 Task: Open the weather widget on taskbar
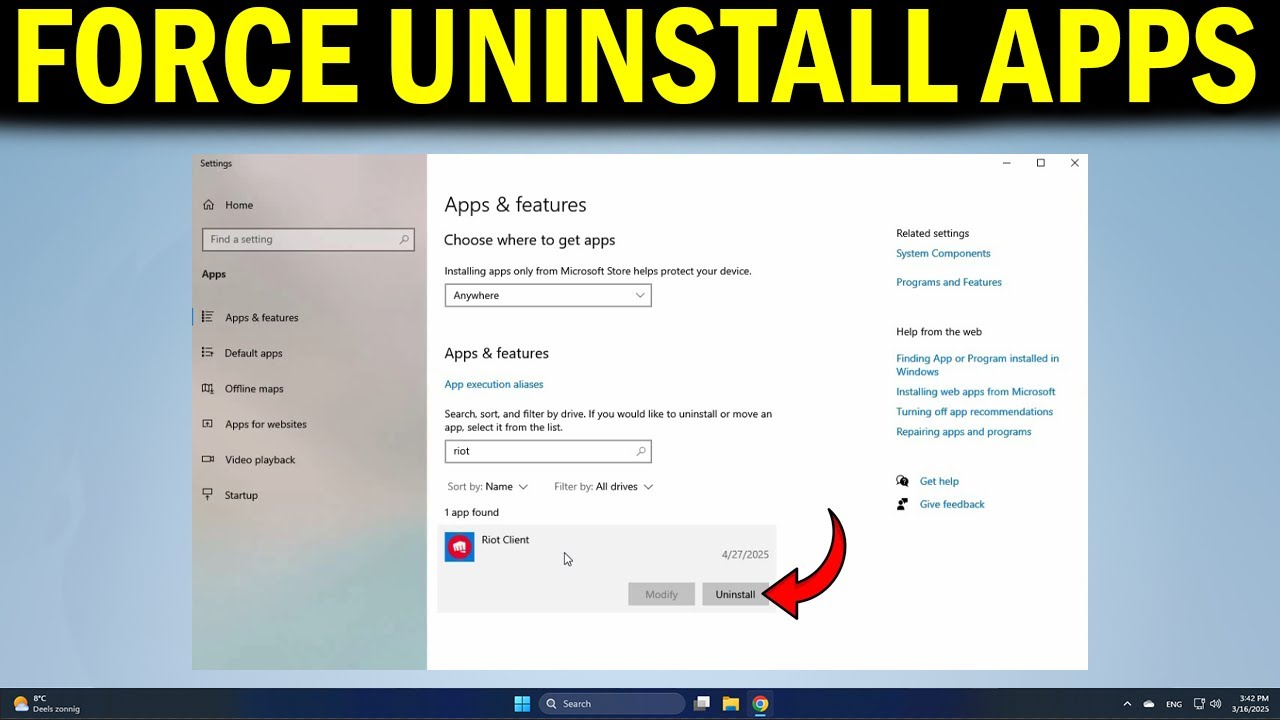pyautogui.click(x=46, y=703)
